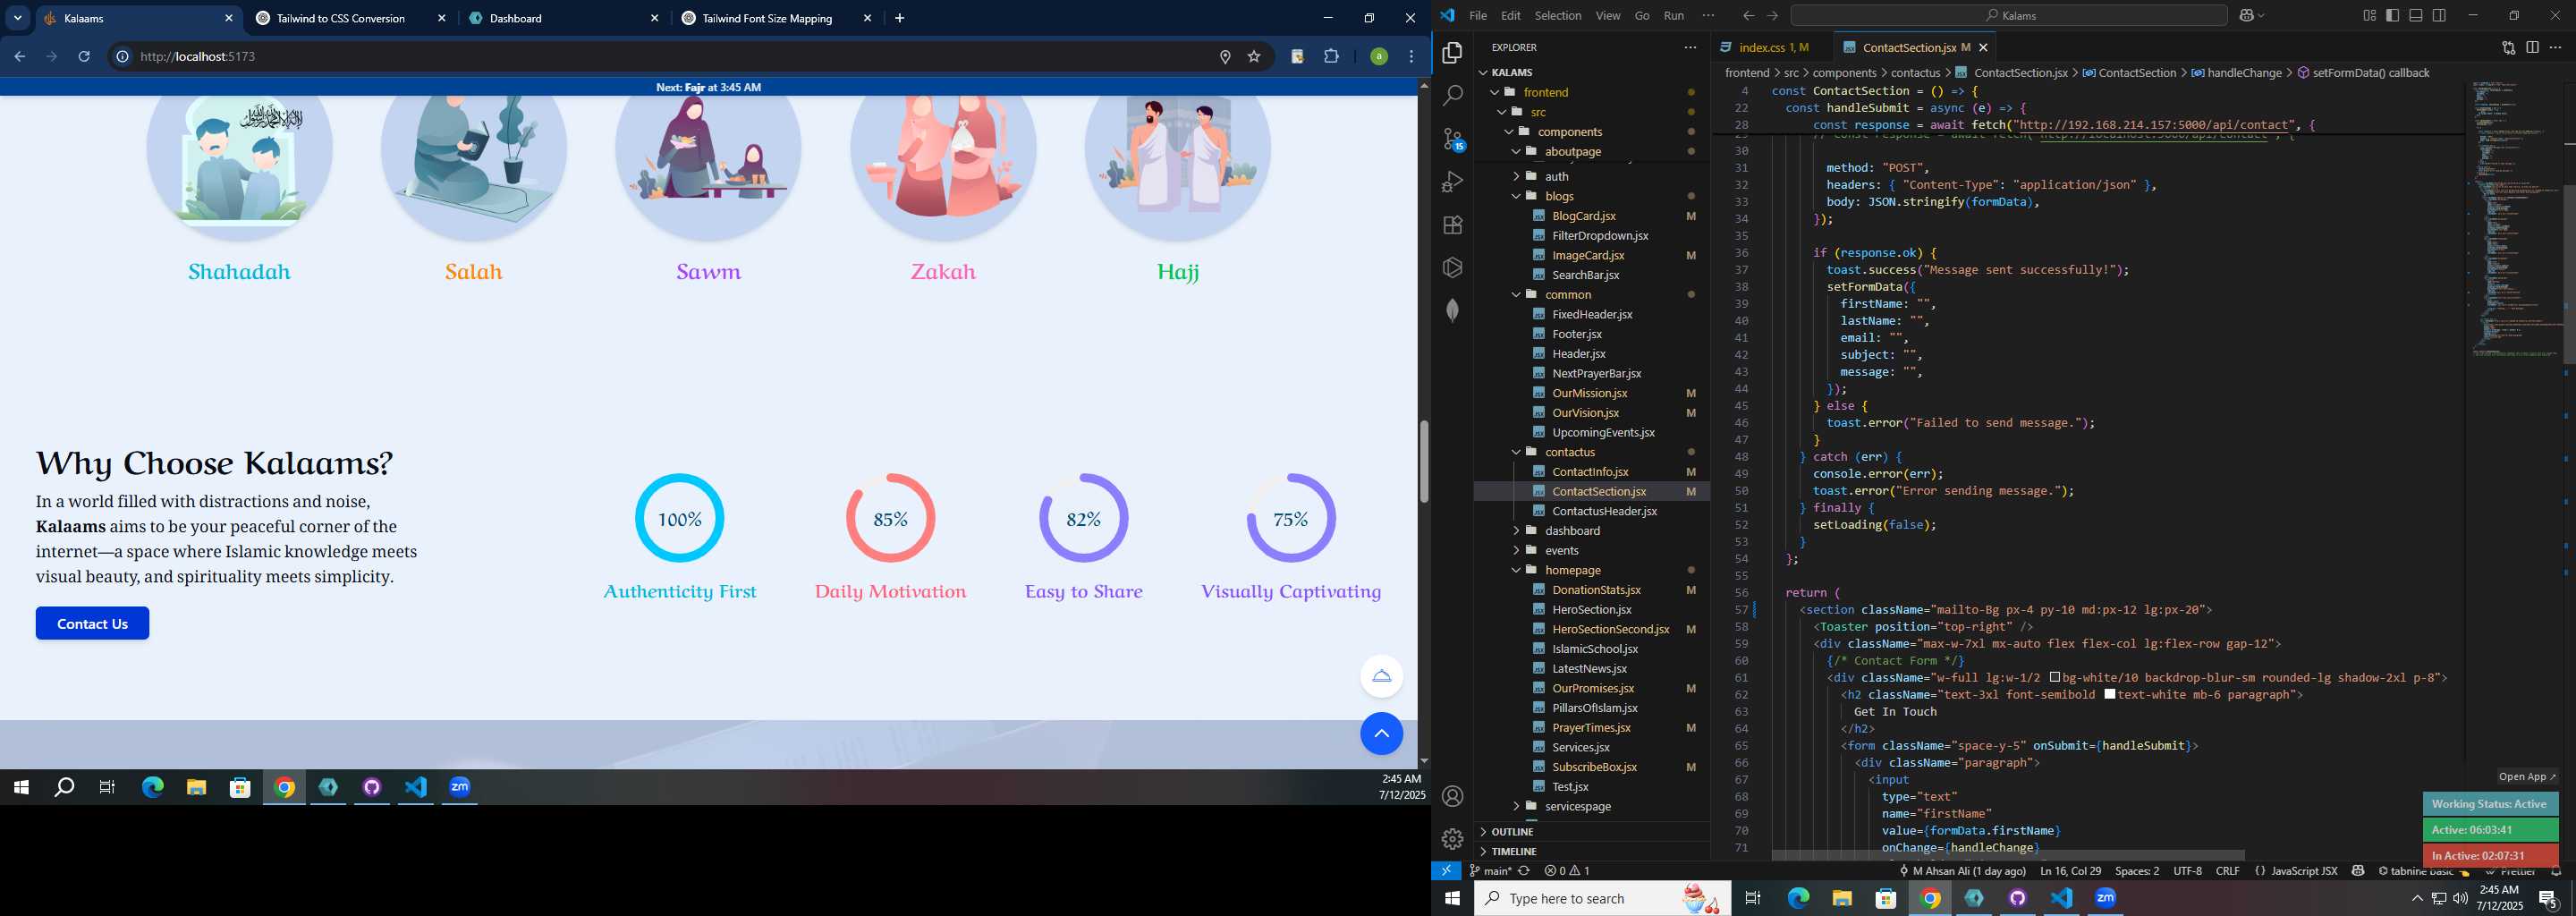Screen dimensions: 2576x916
Task: Toggle the secondary side bar layout icon
Action: coord(2439,15)
